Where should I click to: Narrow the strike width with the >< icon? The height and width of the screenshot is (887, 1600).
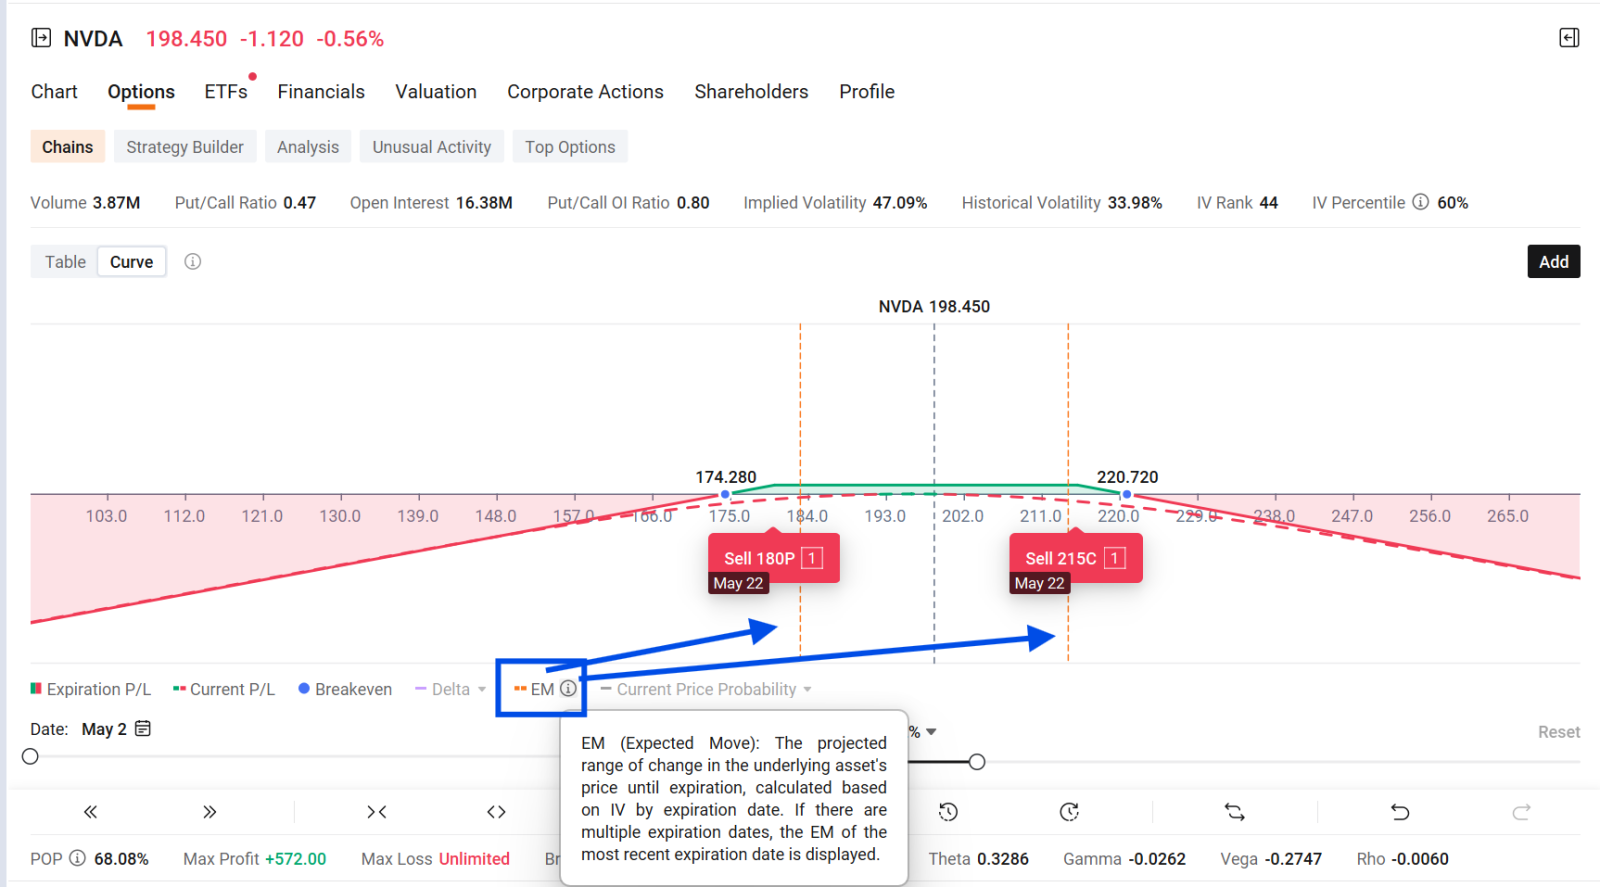tap(376, 812)
